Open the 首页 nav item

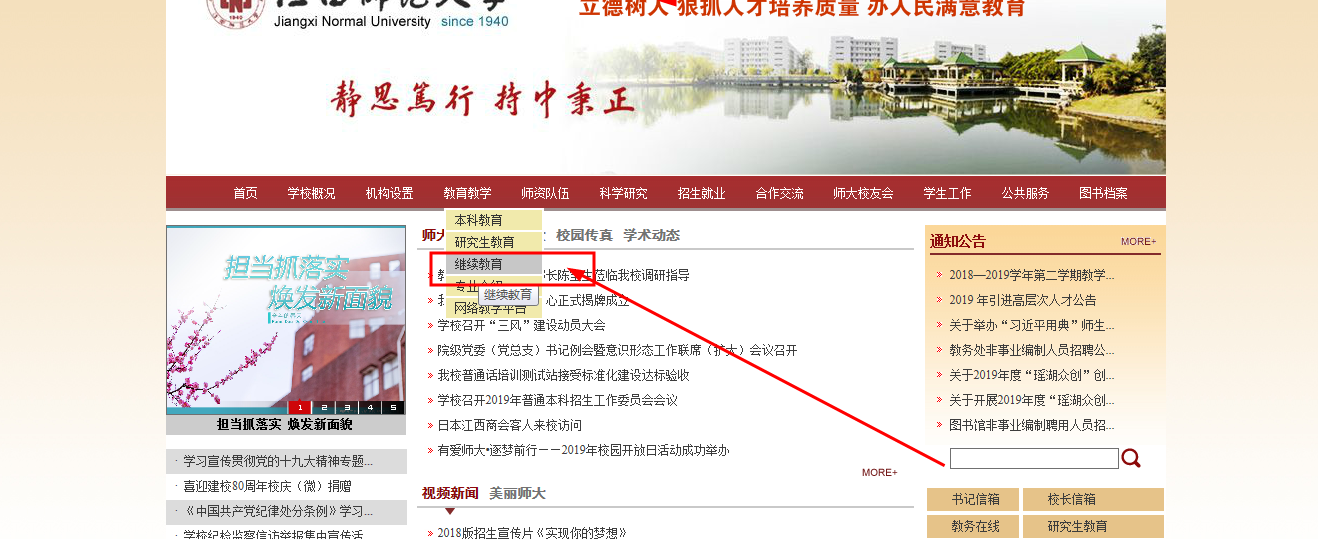point(246,193)
